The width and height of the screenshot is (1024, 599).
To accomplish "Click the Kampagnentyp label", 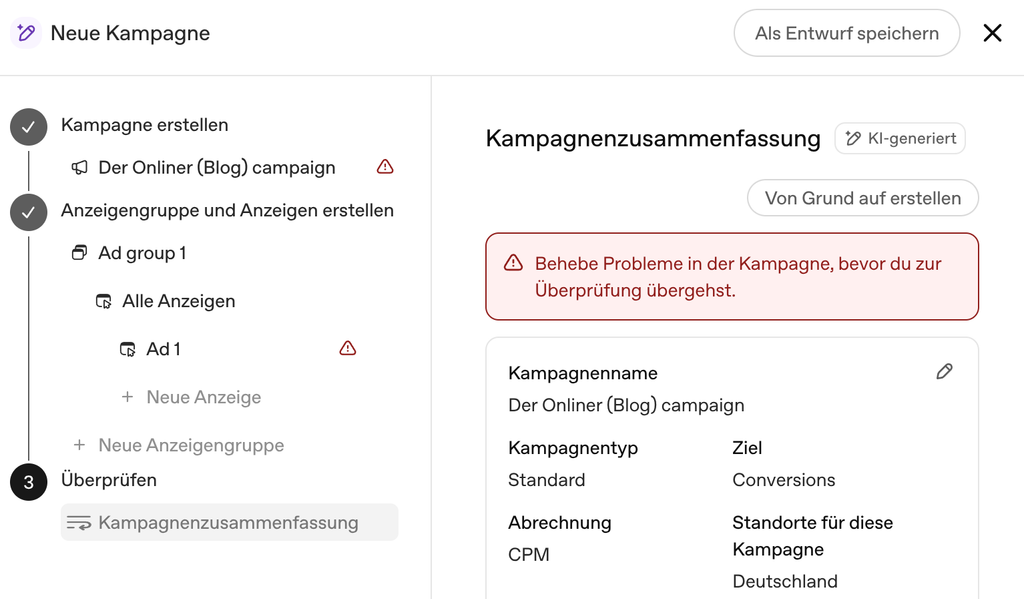I will point(573,448).
